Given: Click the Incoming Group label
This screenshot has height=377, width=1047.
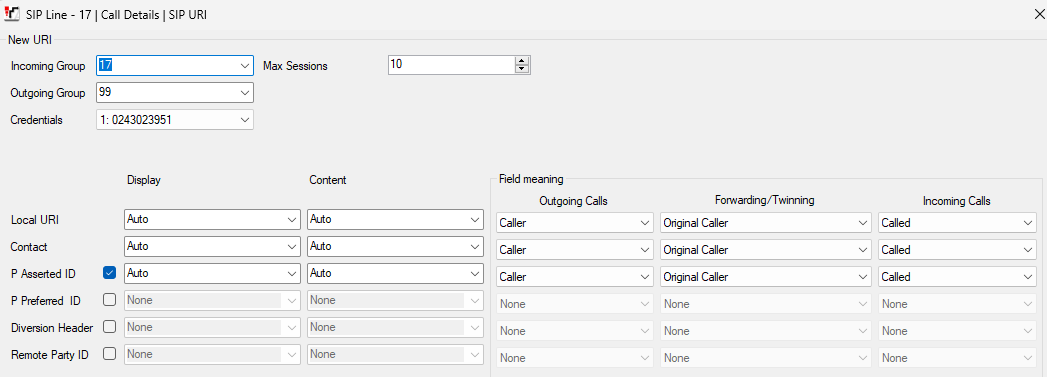Looking at the screenshot, I should (x=48, y=66).
